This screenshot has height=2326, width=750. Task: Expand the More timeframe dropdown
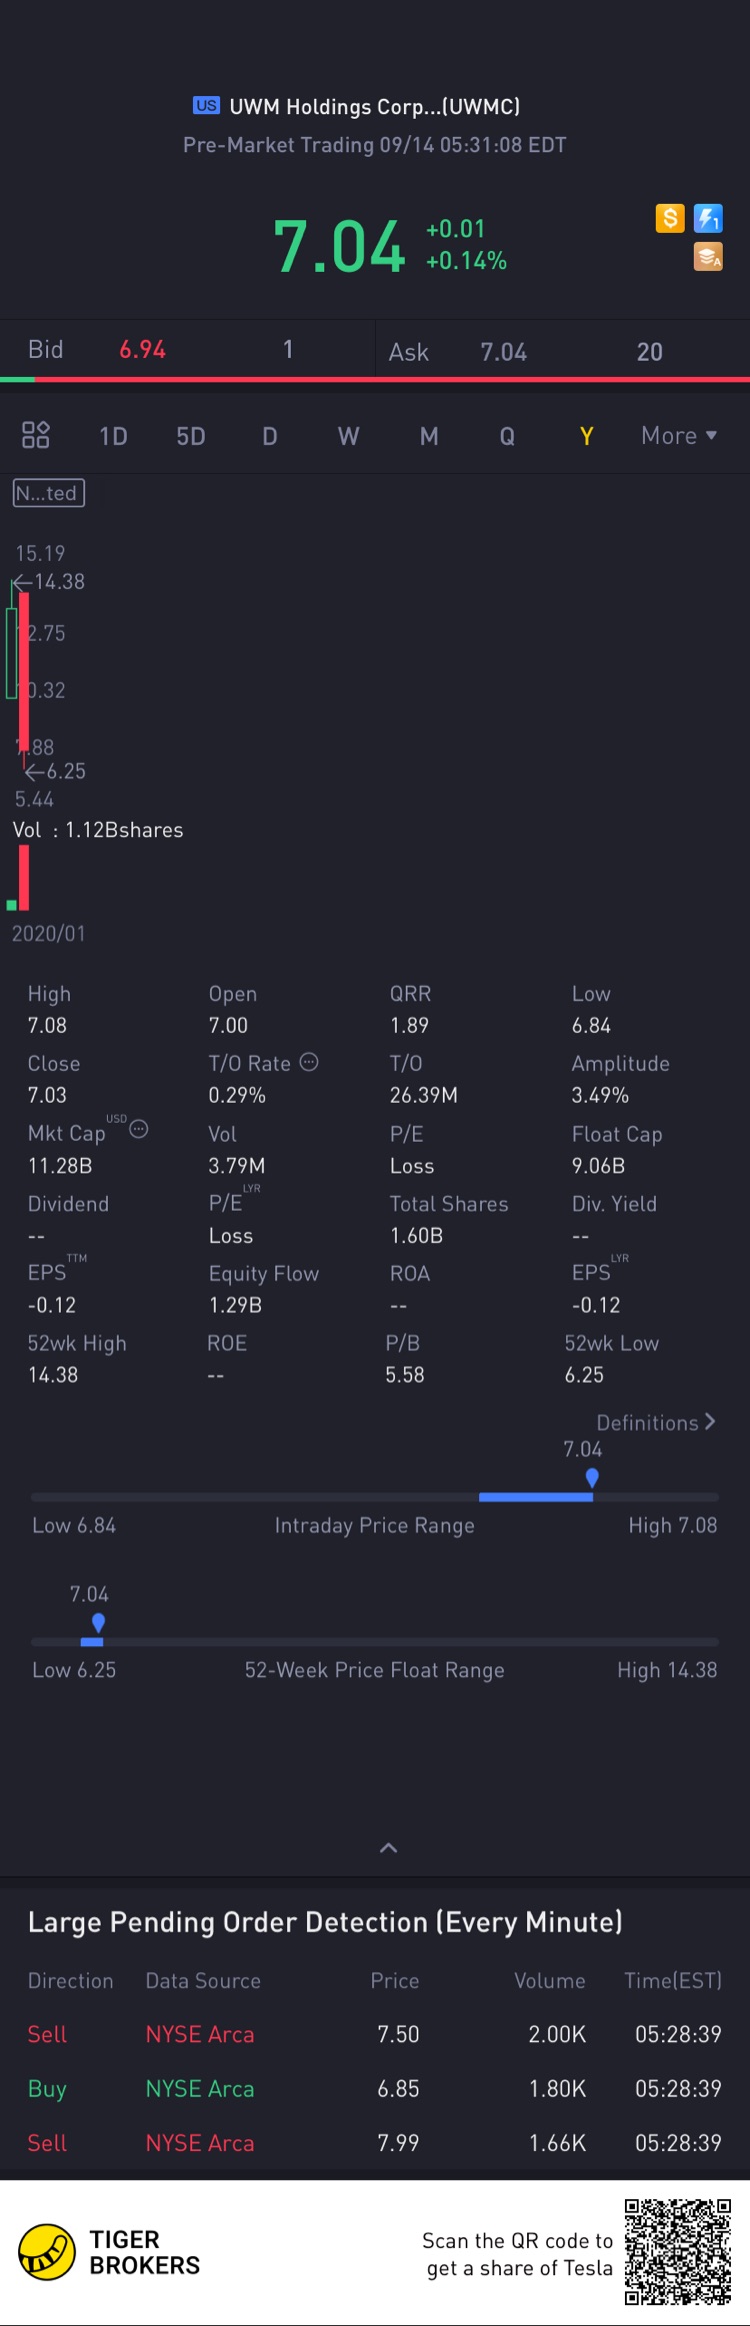tap(679, 436)
